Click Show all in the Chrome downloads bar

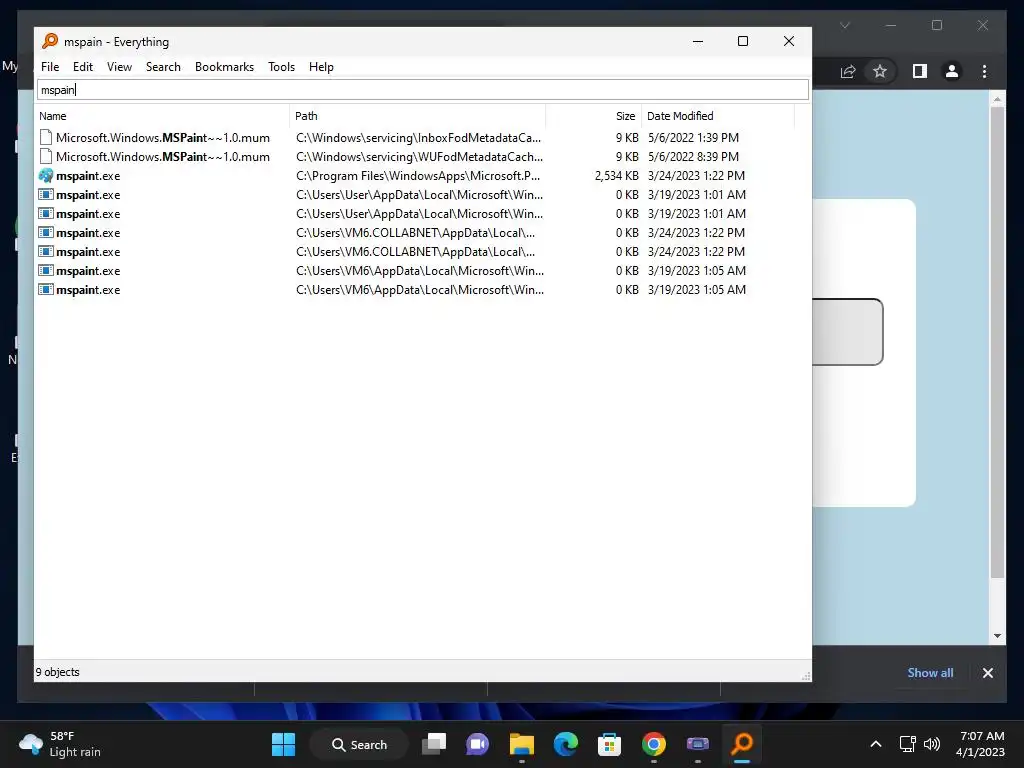930,673
